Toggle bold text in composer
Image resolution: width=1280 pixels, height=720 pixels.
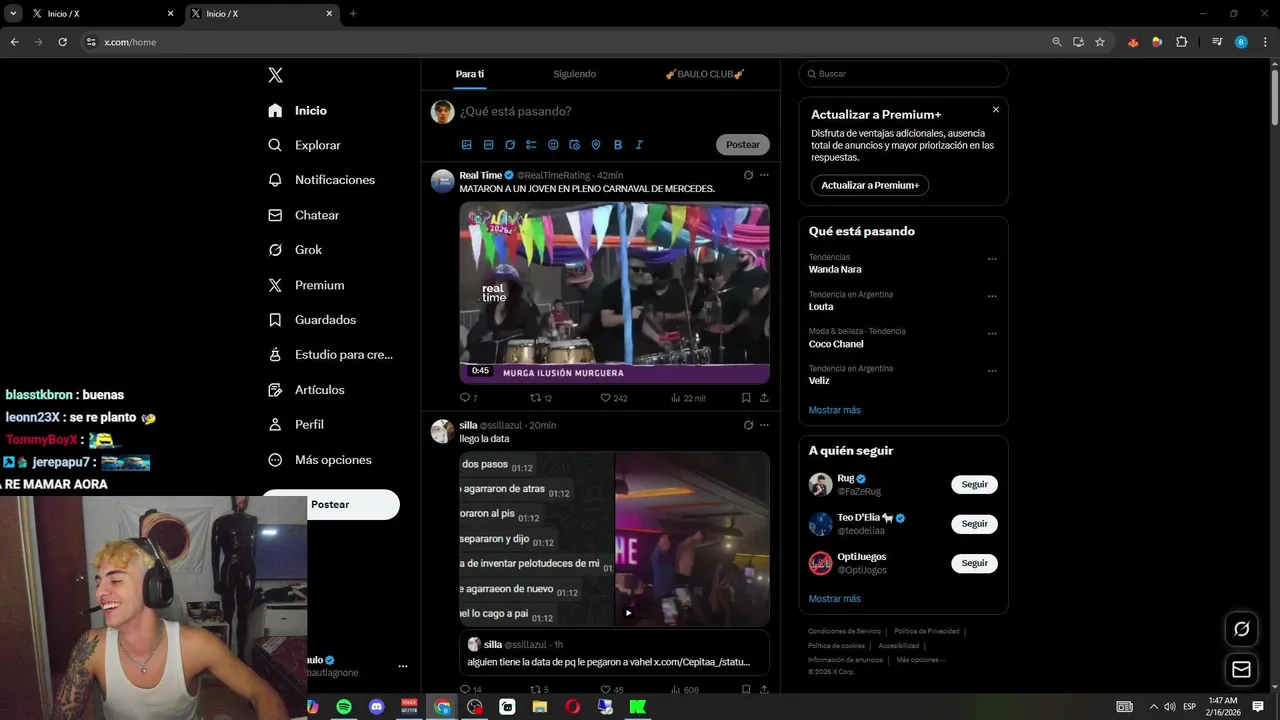[x=618, y=145]
